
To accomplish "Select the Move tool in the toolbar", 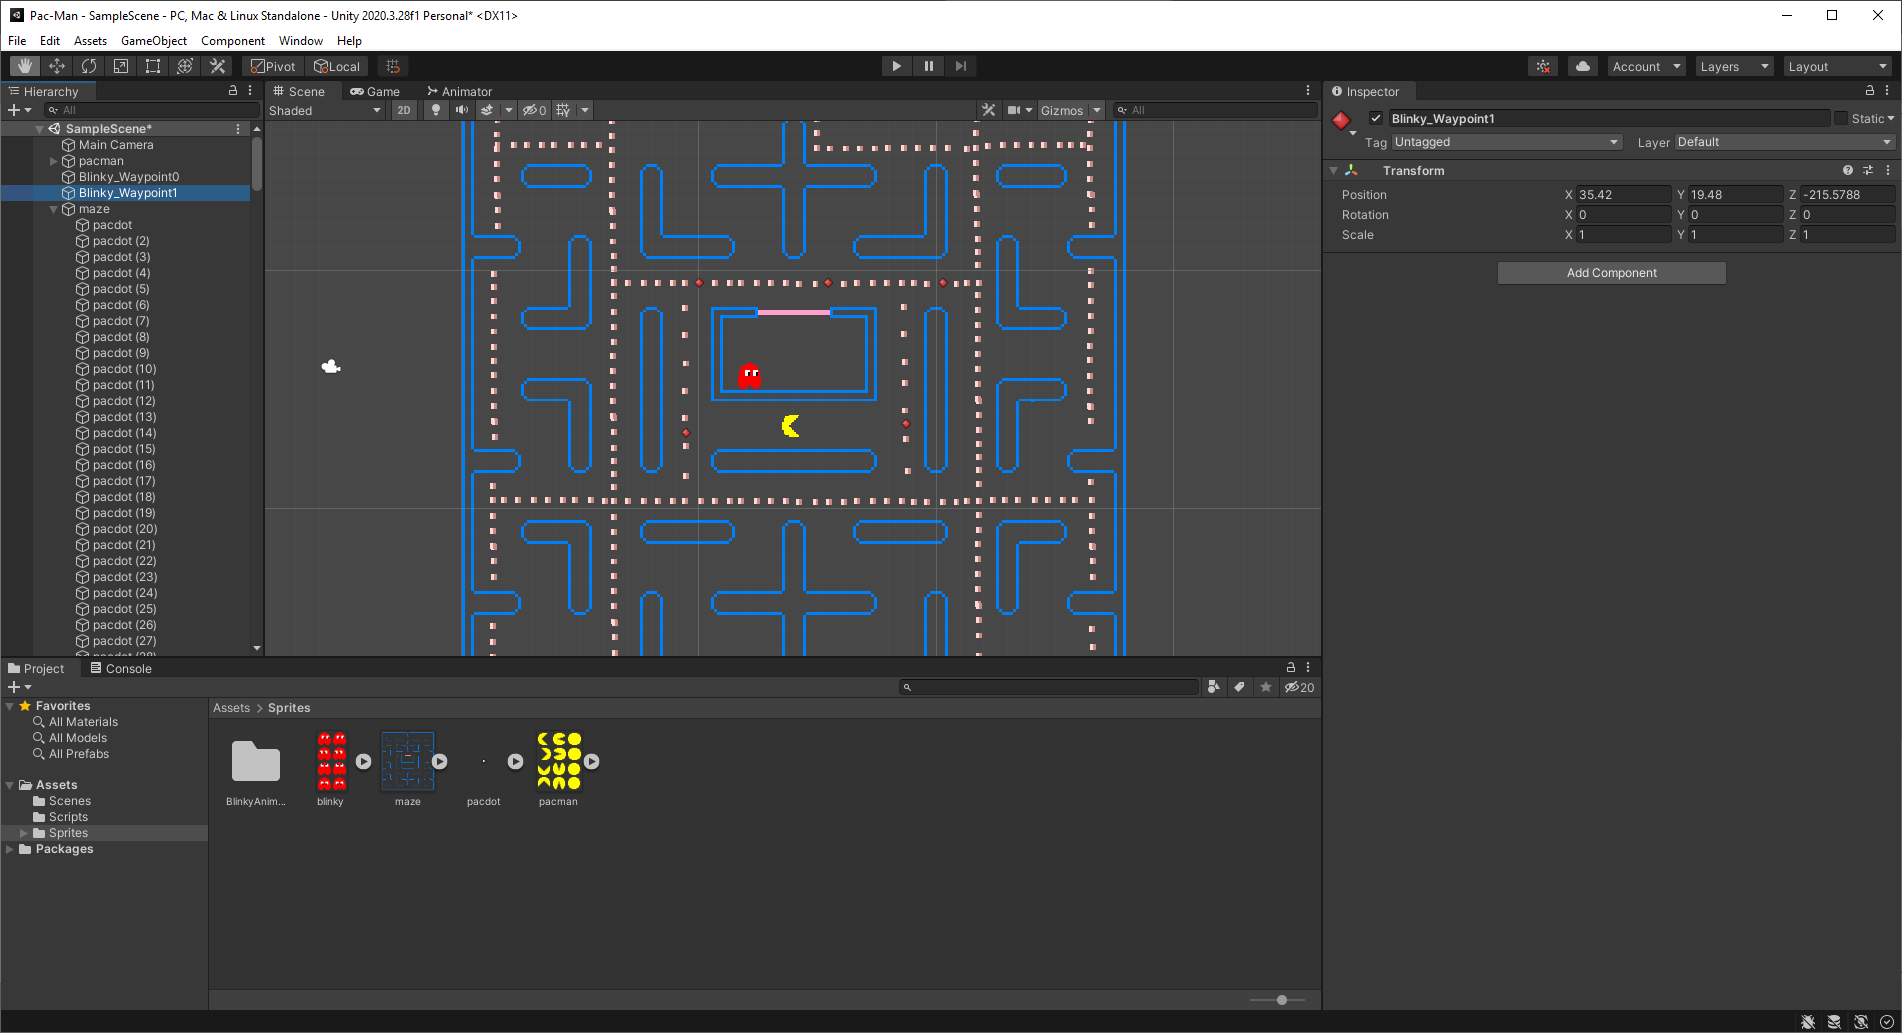I will [x=57, y=65].
